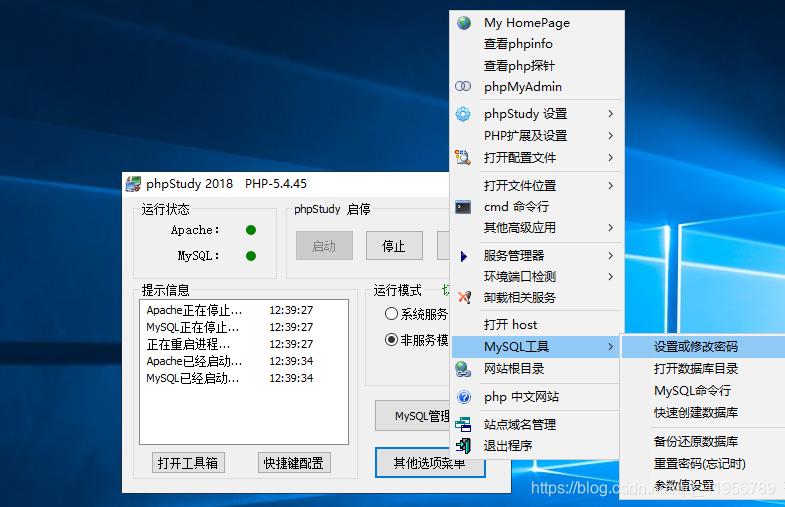Click the 快捷键配置 button
785x507 pixels.
(x=294, y=463)
